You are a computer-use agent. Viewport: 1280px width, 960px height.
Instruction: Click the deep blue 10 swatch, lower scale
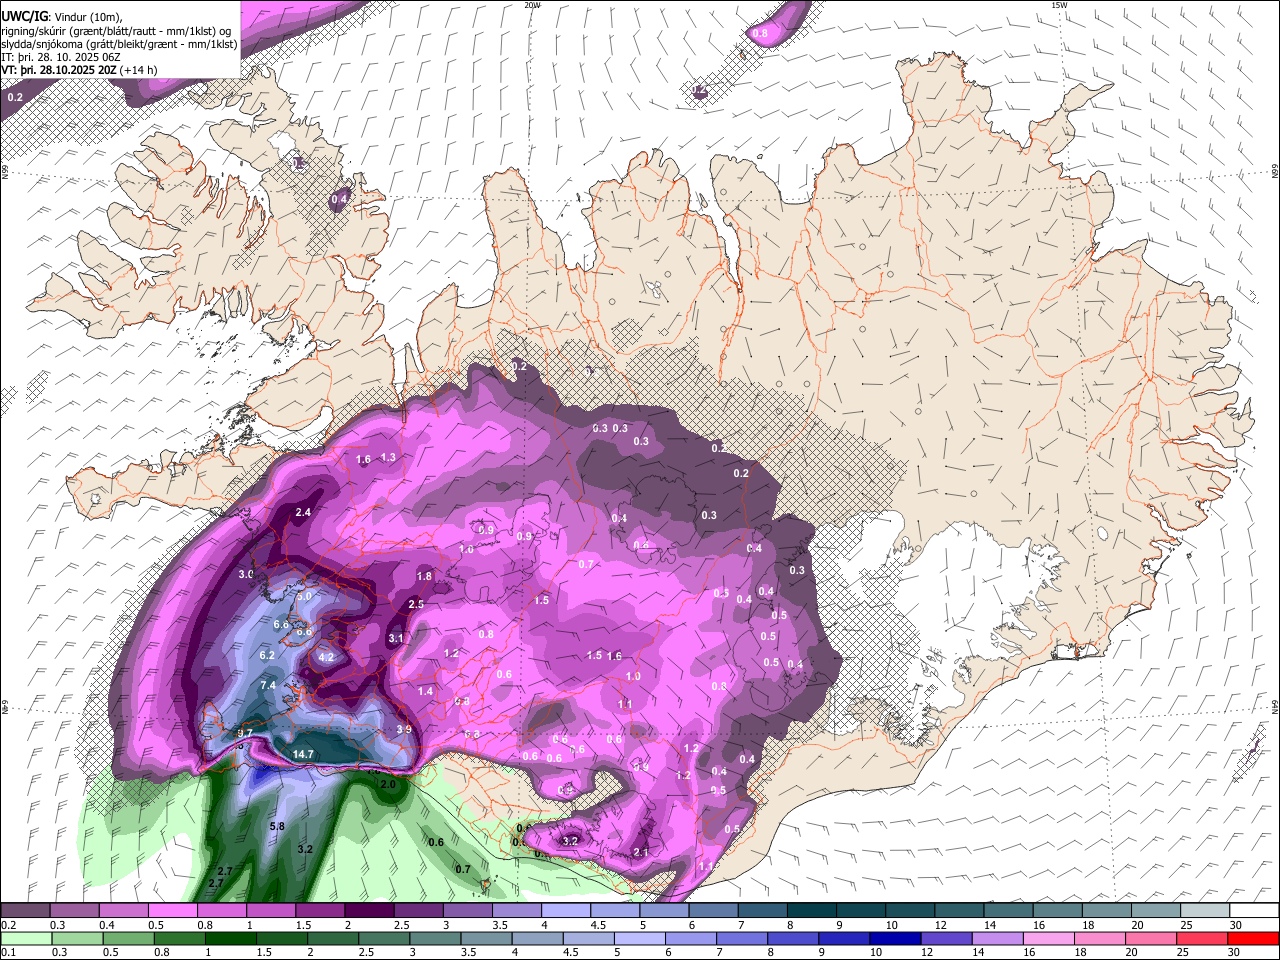[x=895, y=938]
